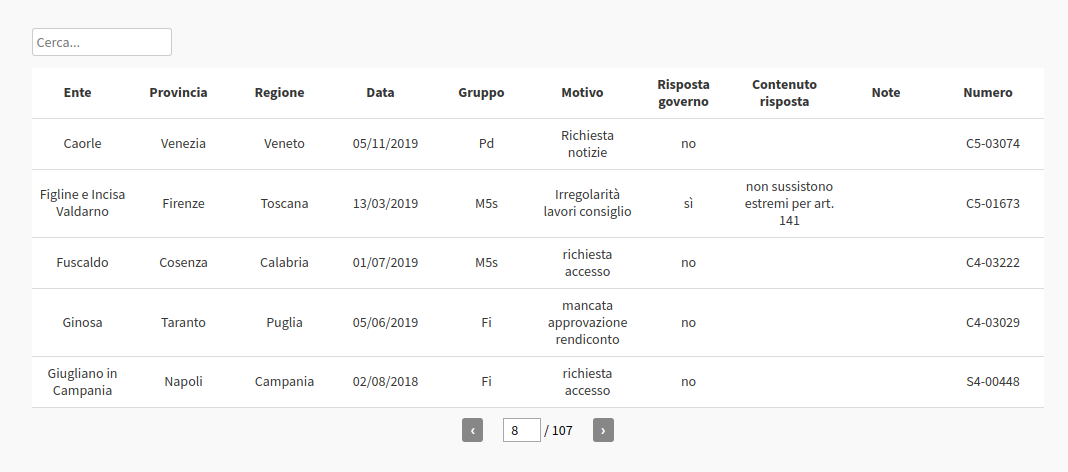
Task: Click the S4-00448 number cell
Action: (992, 382)
